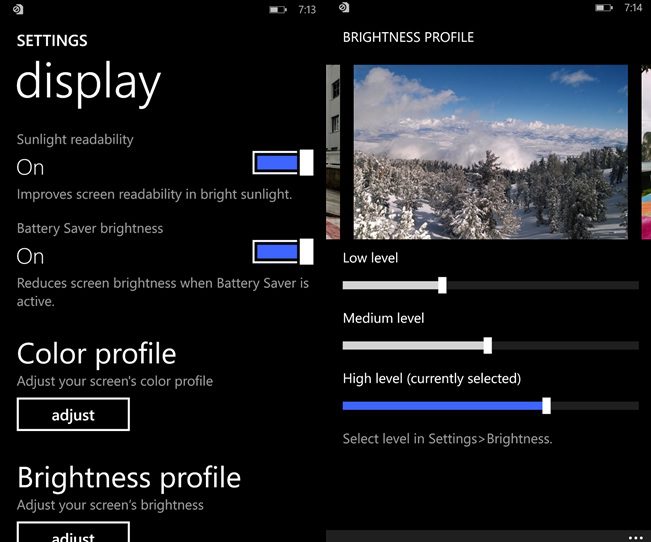Tap the battery icon beside 7:13

point(278,10)
